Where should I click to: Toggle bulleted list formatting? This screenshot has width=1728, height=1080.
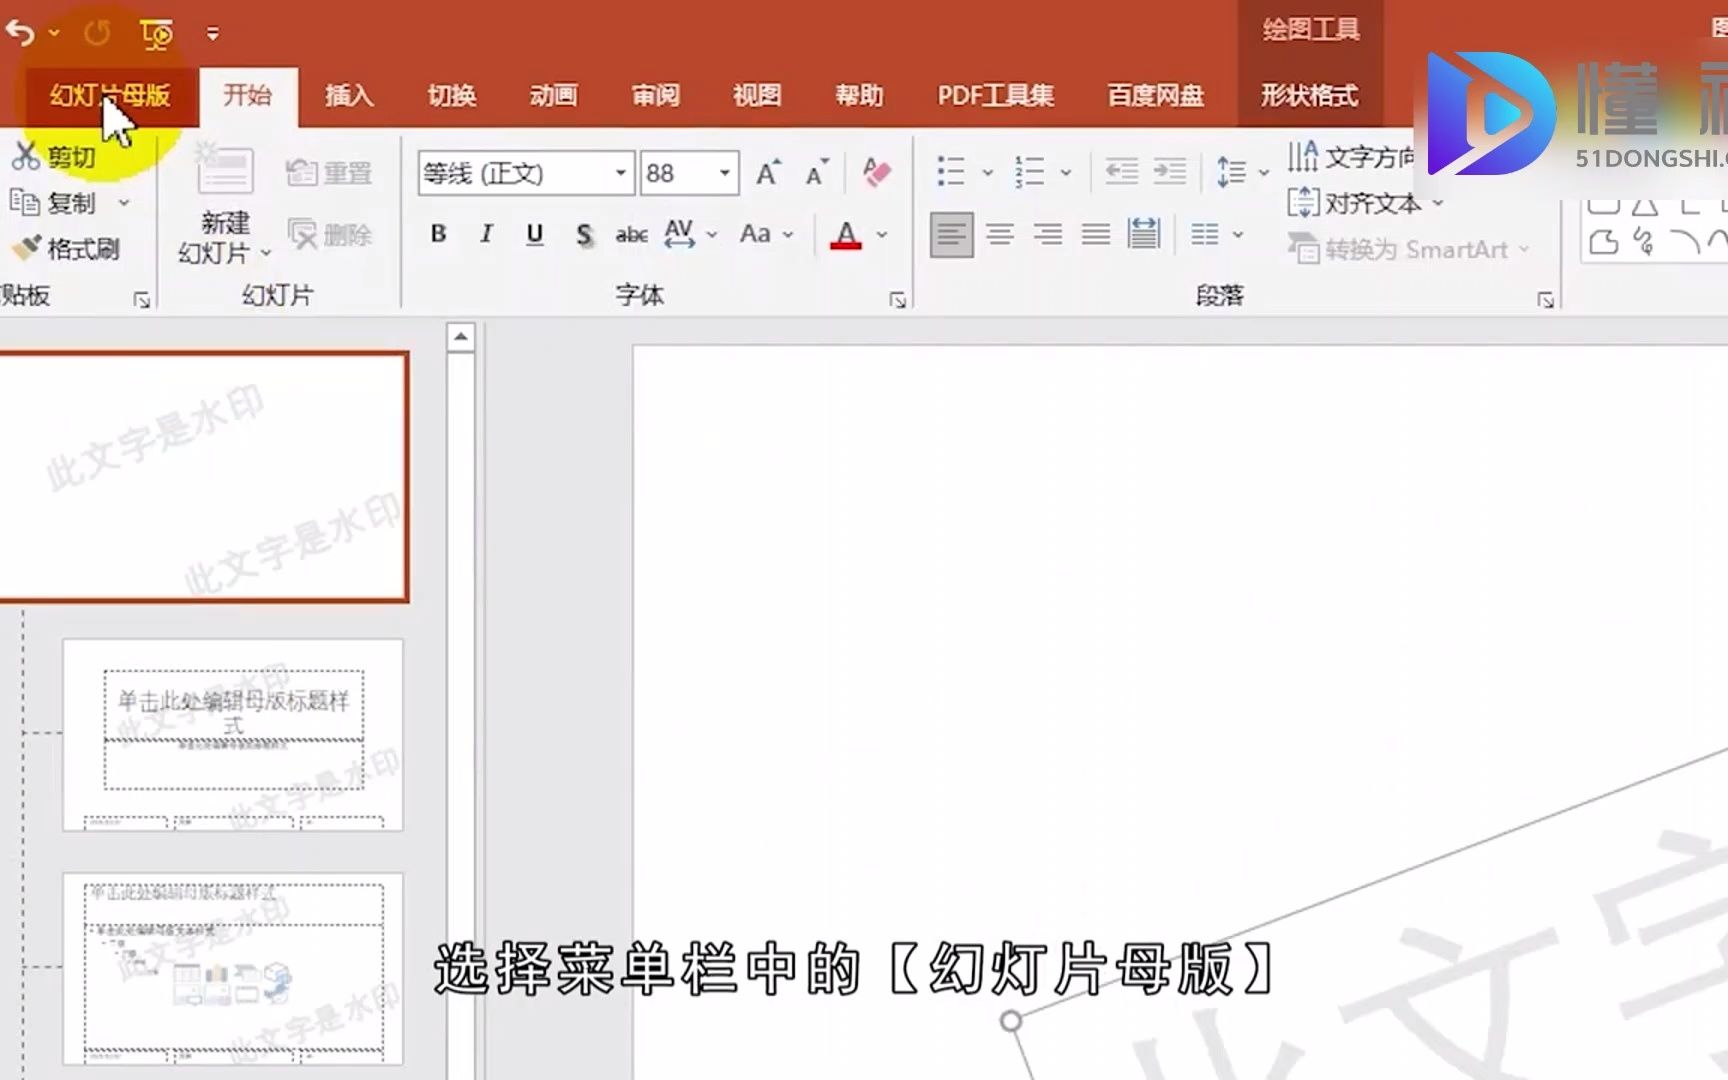click(950, 170)
